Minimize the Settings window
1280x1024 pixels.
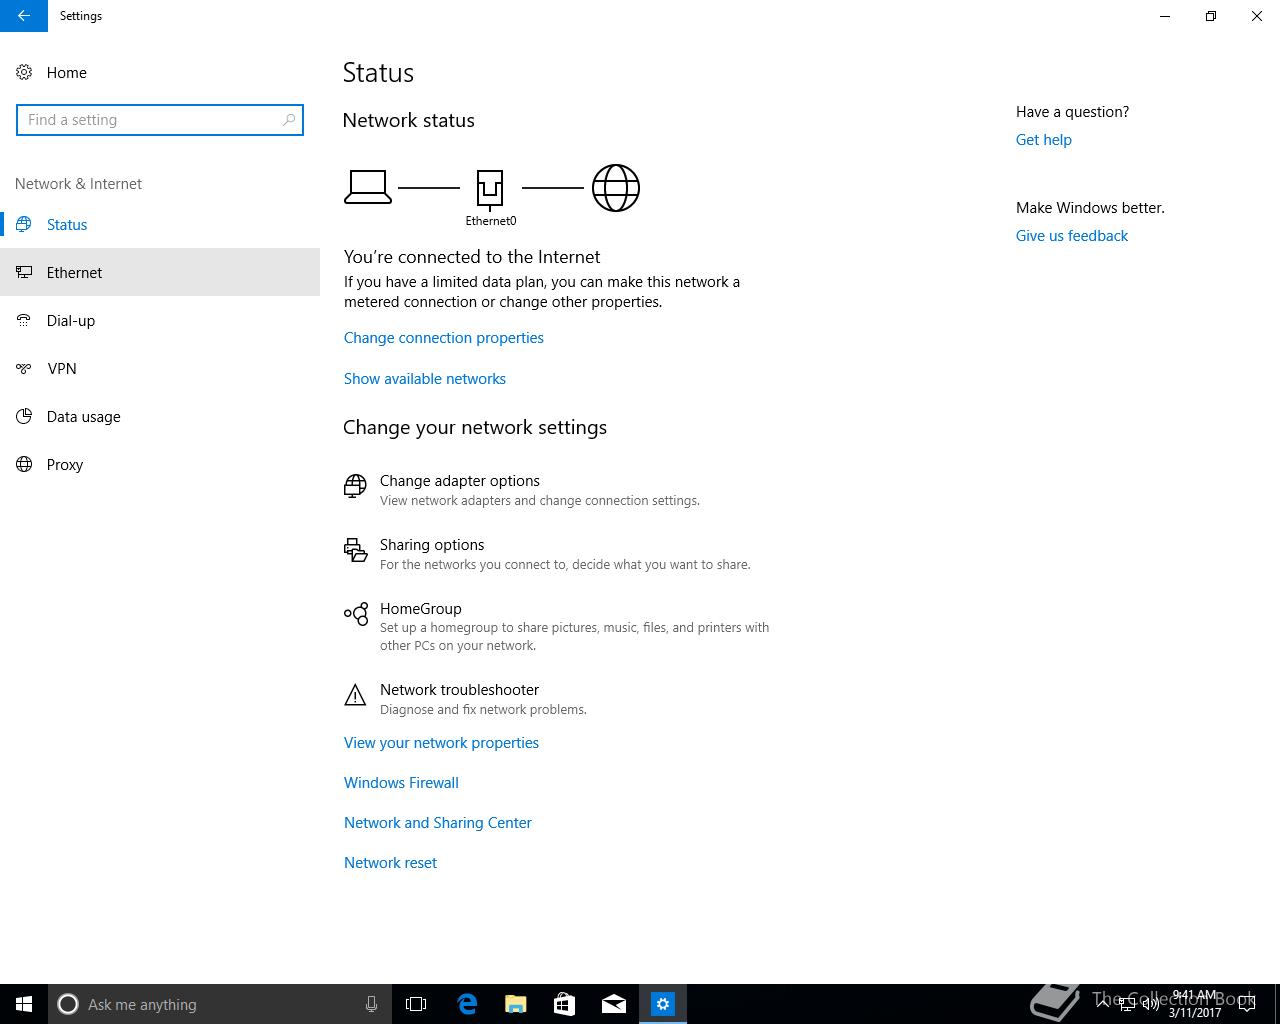tap(1165, 16)
